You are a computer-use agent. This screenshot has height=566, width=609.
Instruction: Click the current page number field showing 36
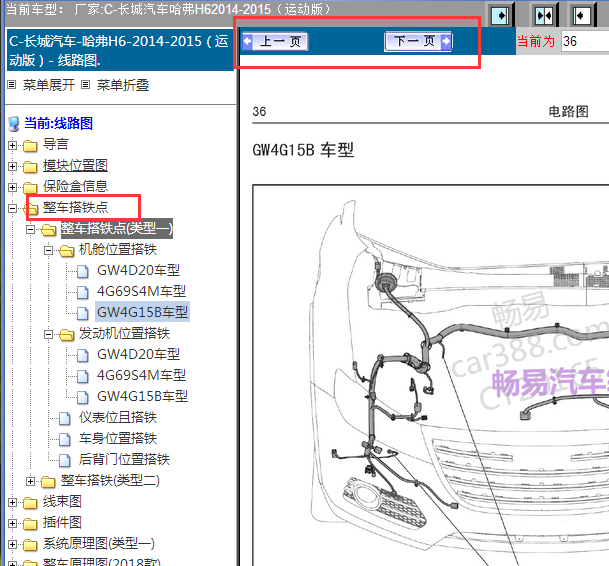pyautogui.click(x=585, y=41)
